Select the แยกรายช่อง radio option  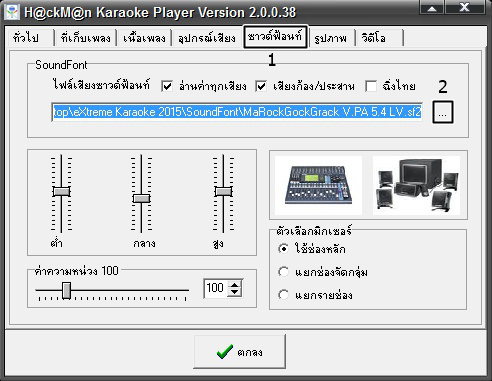click(x=283, y=295)
